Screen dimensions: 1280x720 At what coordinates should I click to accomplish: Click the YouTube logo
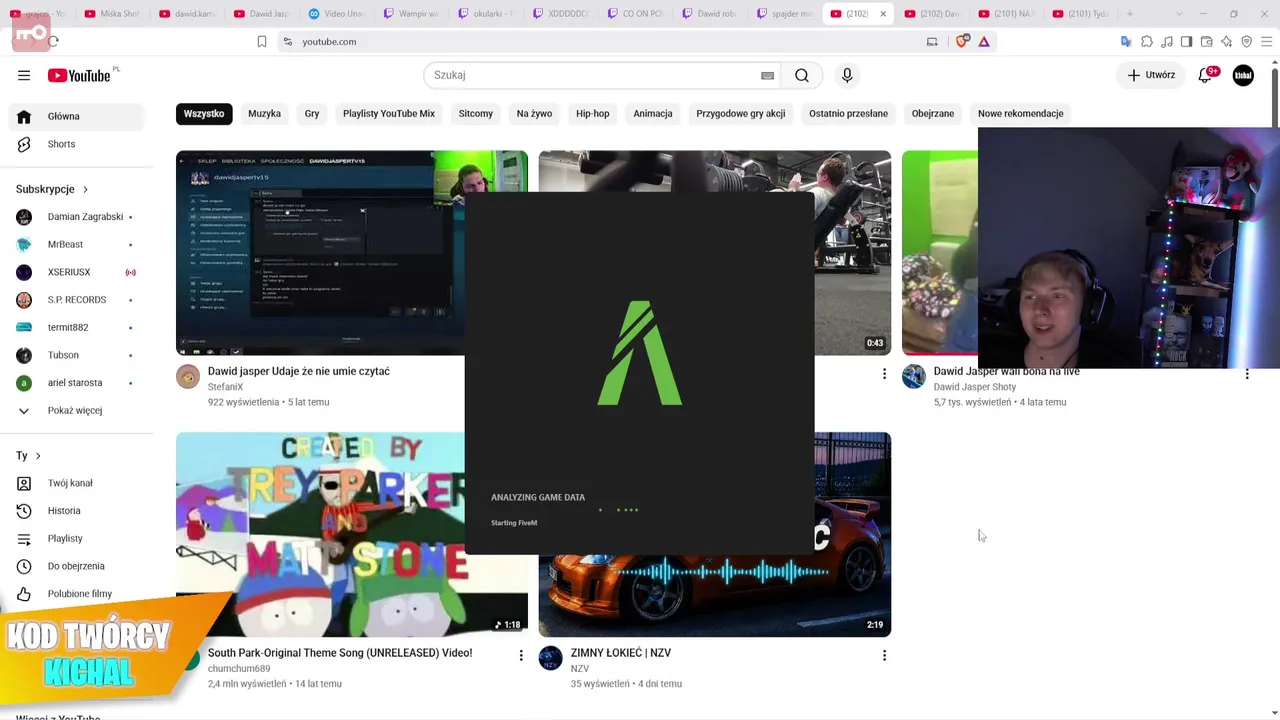tap(79, 75)
